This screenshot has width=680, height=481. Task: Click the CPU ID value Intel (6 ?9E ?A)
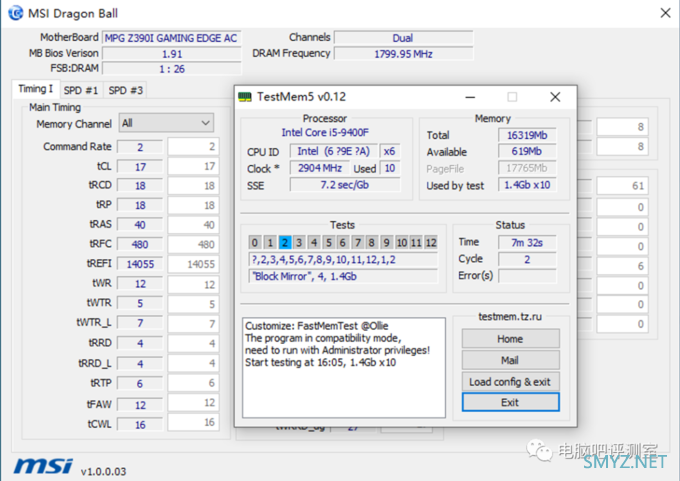(x=333, y=151)
